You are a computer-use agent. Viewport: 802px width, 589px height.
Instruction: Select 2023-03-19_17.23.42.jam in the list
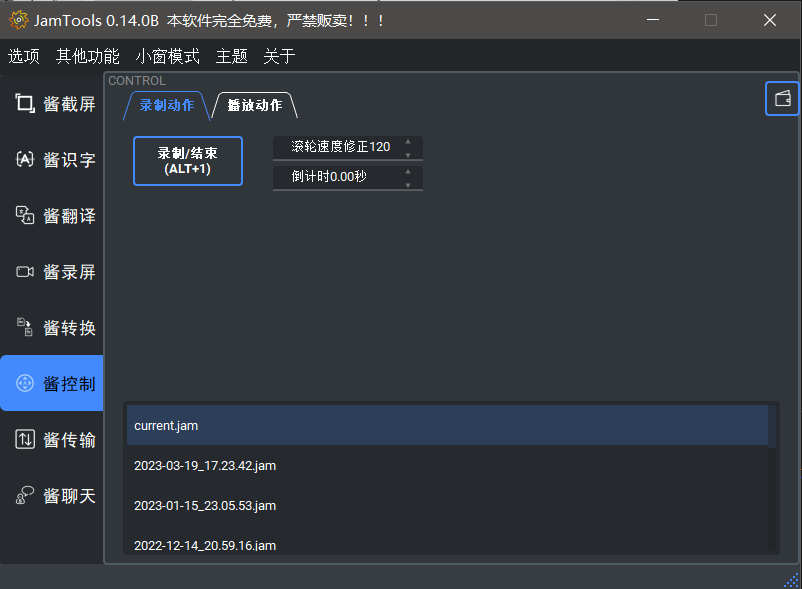click(447, 465)
